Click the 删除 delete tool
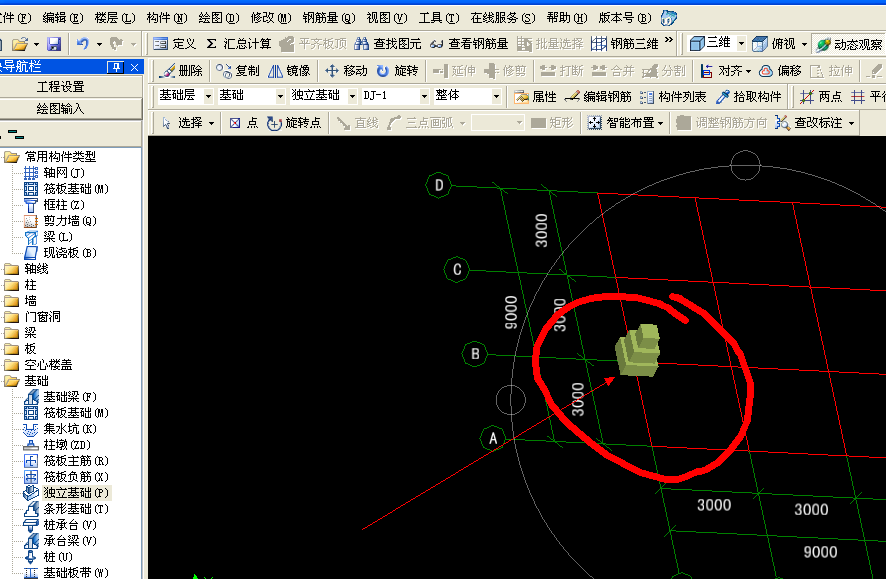This screenshot has width=886, height=579. (x=181, y=71)
